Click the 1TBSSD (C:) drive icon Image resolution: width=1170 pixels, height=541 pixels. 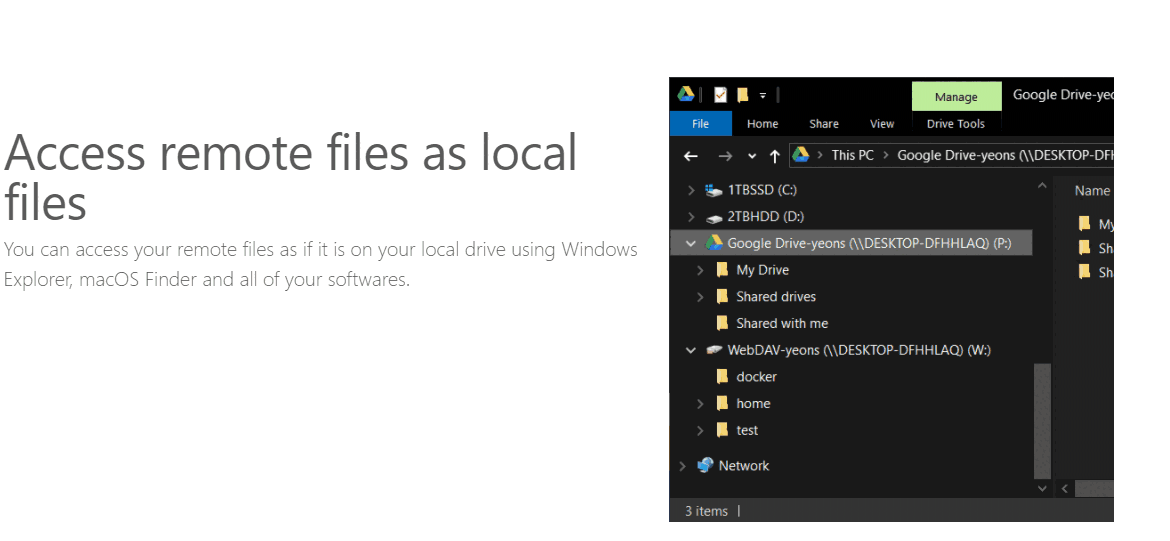tap(713, 190)
